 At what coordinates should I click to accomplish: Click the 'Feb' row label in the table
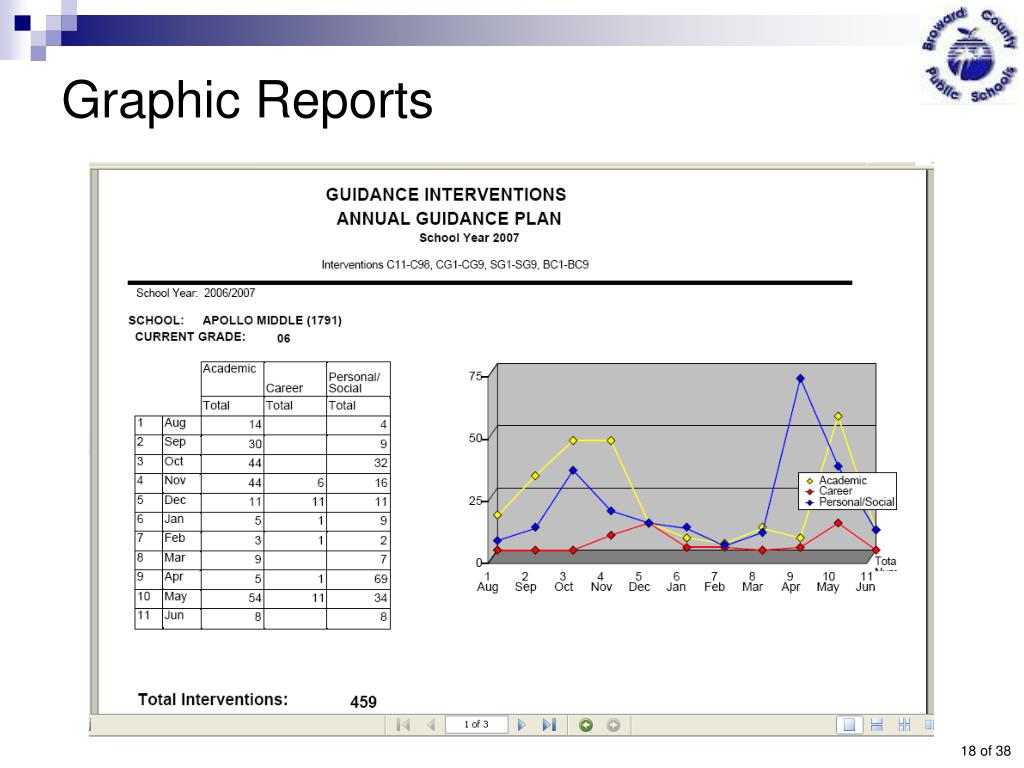click(174, 537)
